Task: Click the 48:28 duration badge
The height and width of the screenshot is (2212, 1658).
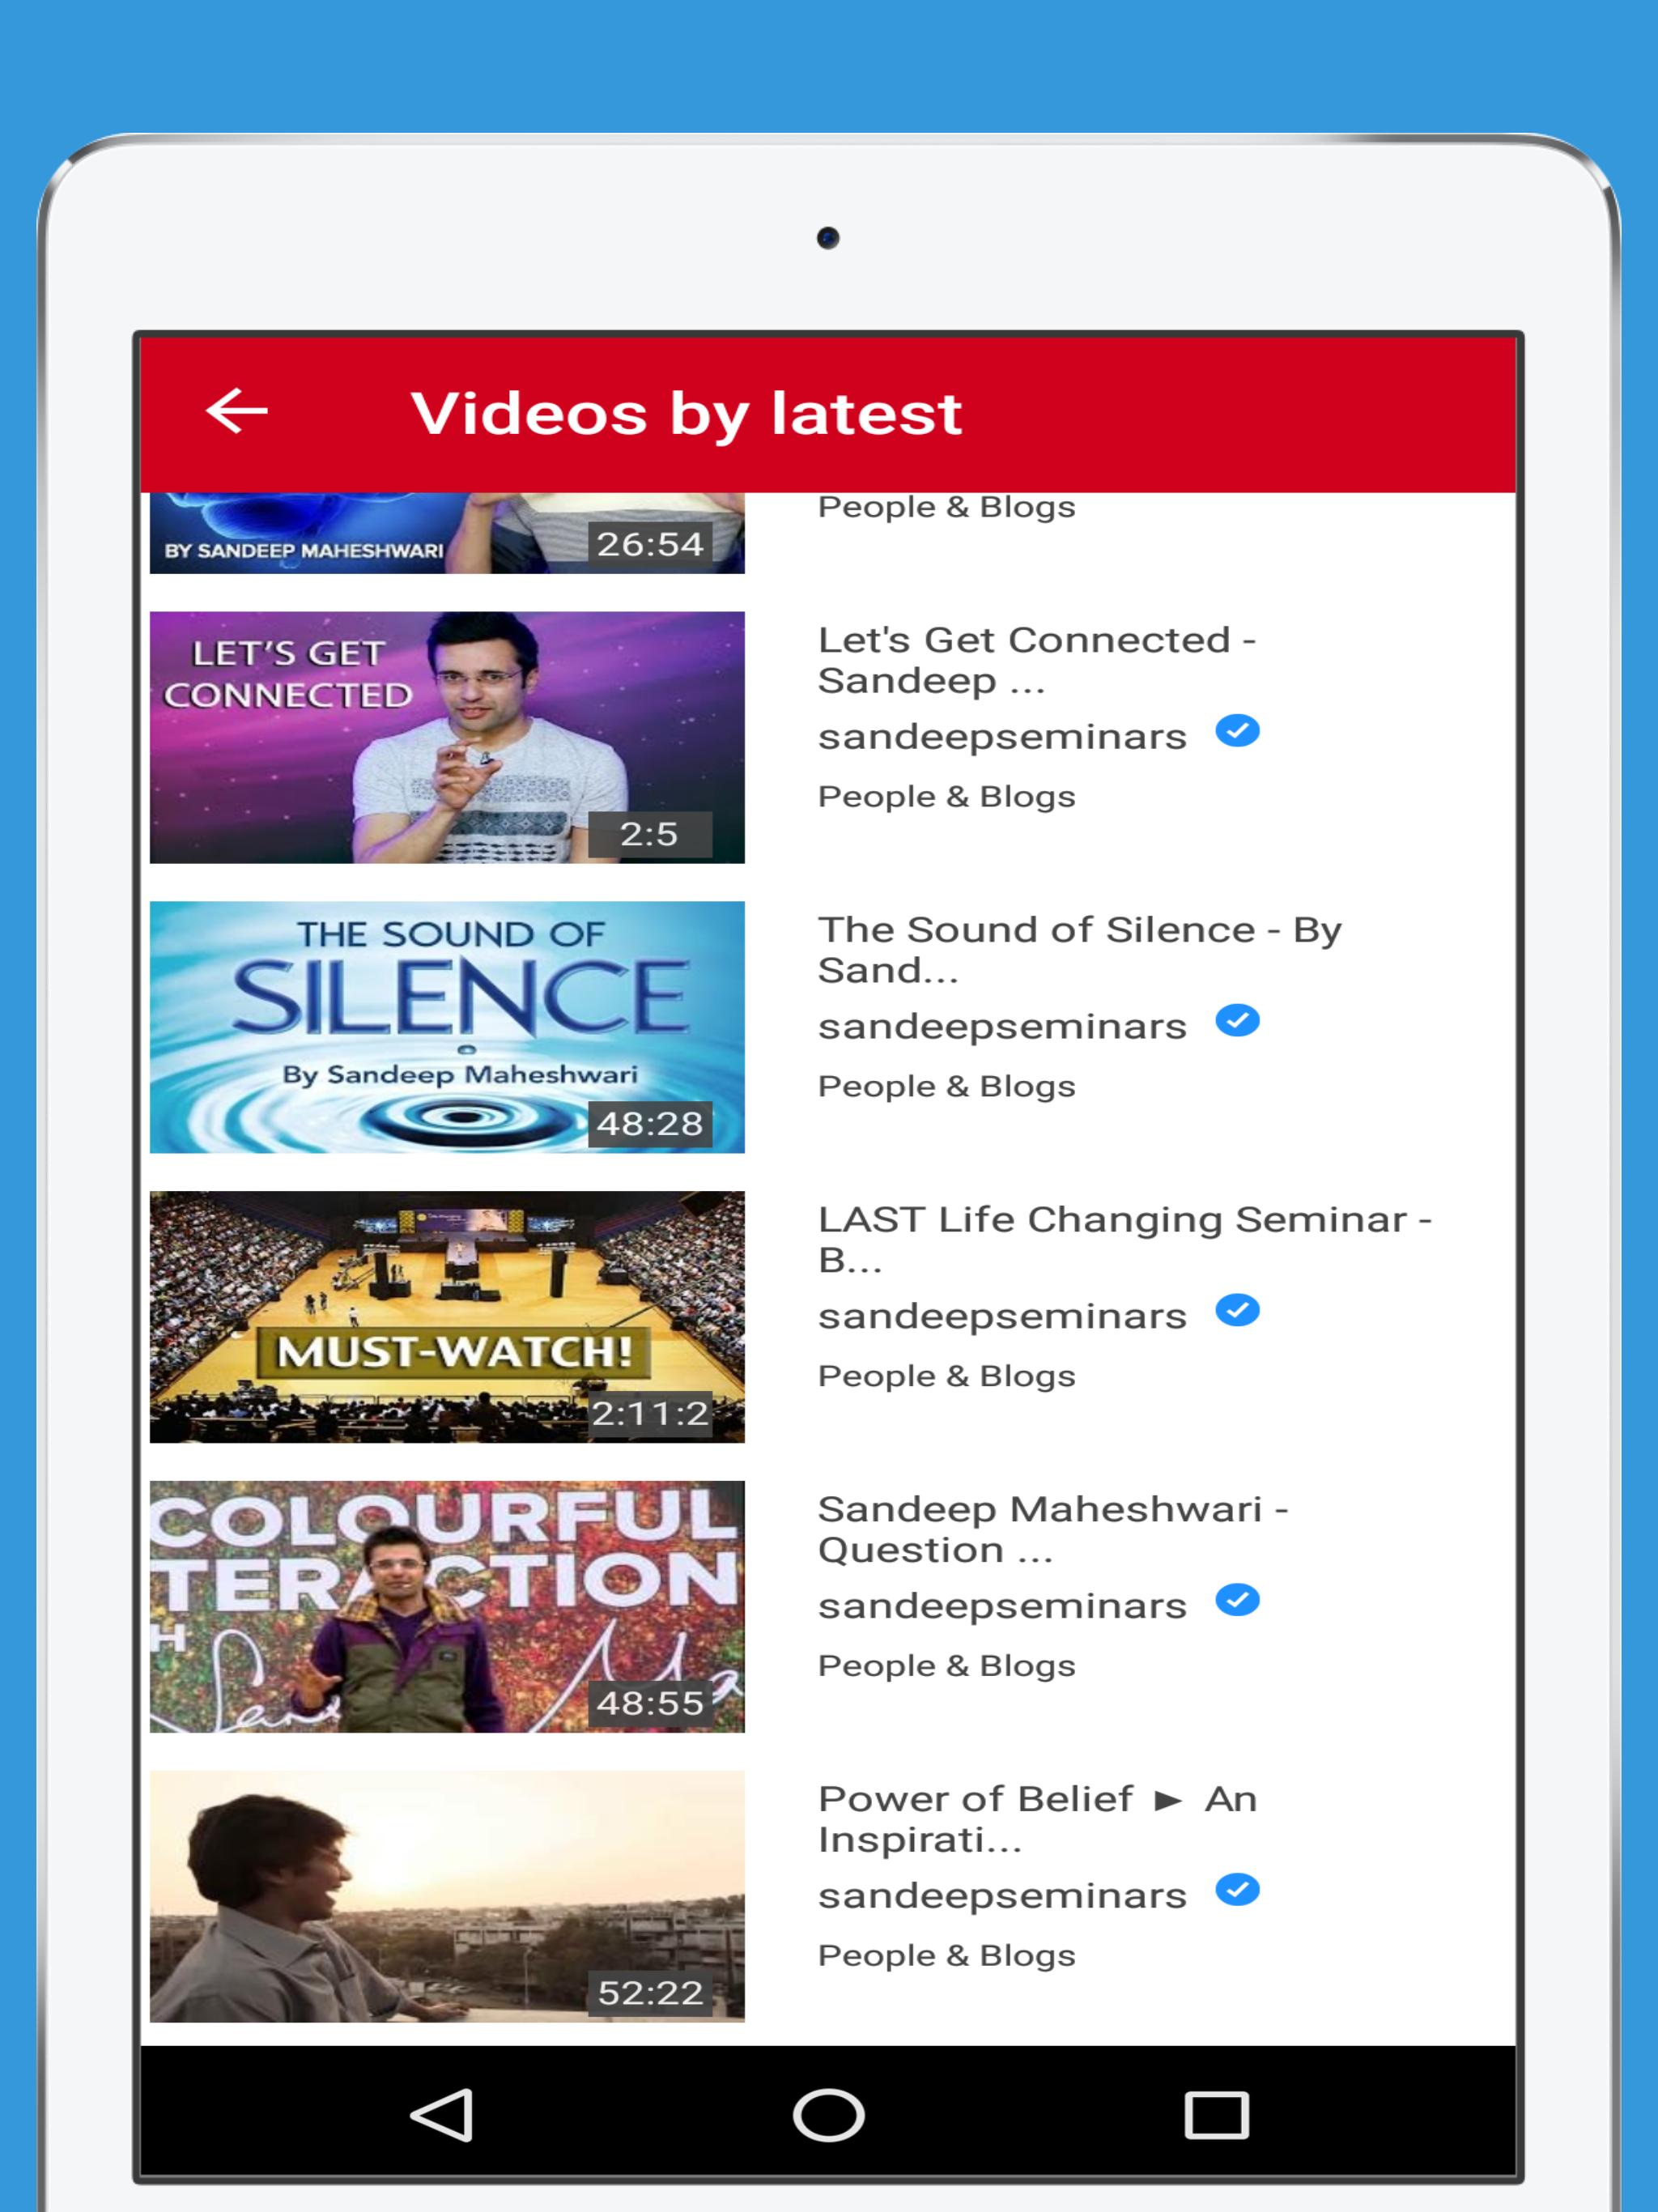Action: pyautogui.click(x=650, y=1124)
